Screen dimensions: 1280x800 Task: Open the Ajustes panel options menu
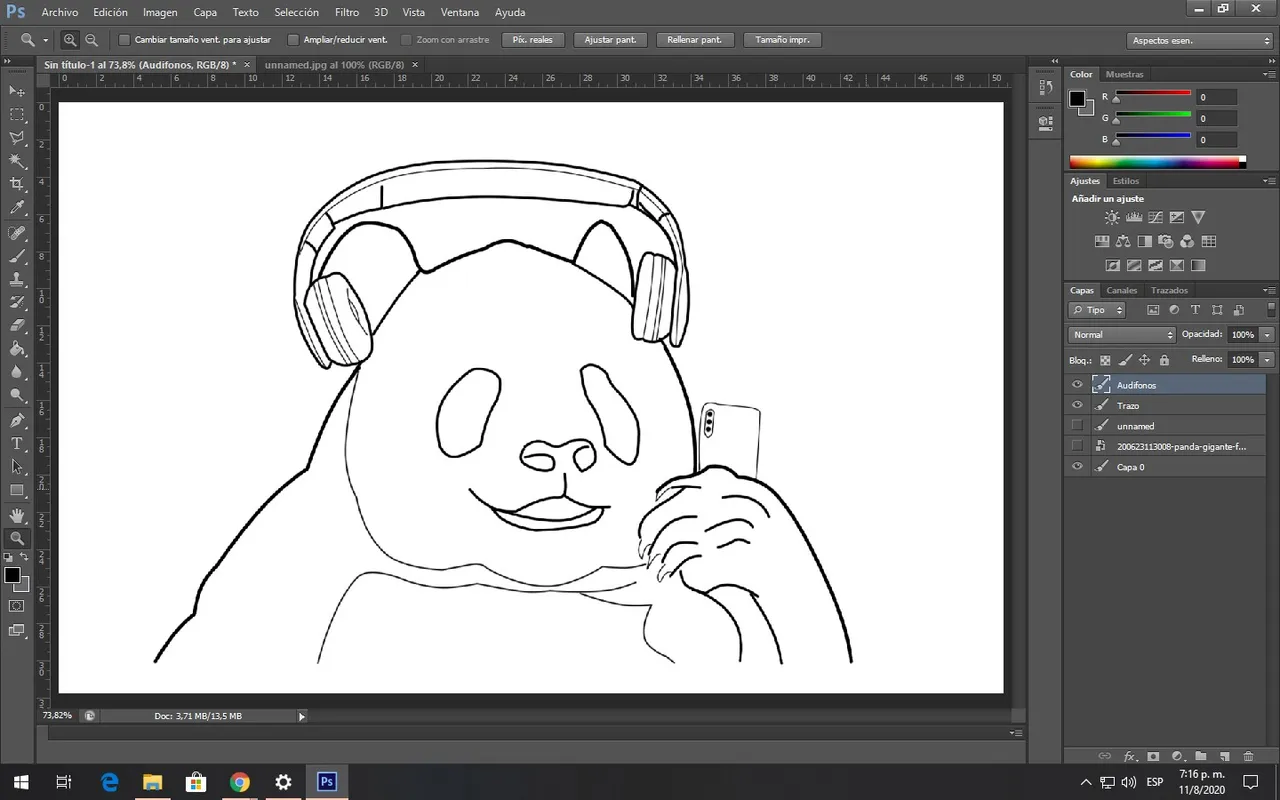1268,181
